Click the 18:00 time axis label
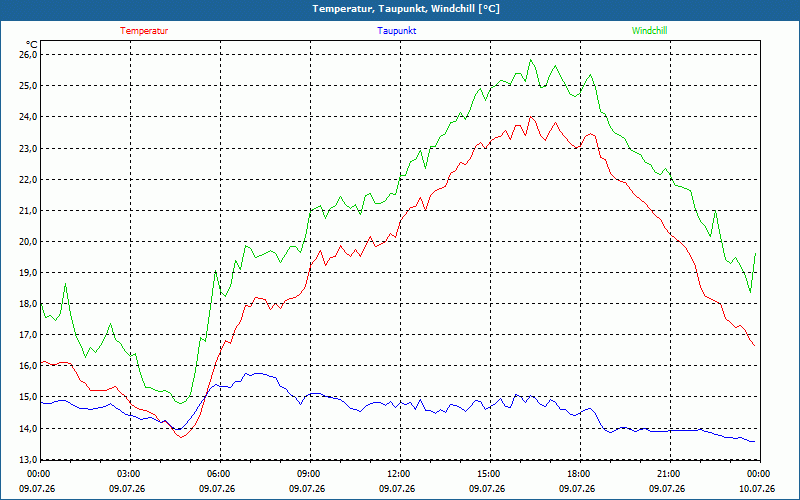 pos(581,474)
